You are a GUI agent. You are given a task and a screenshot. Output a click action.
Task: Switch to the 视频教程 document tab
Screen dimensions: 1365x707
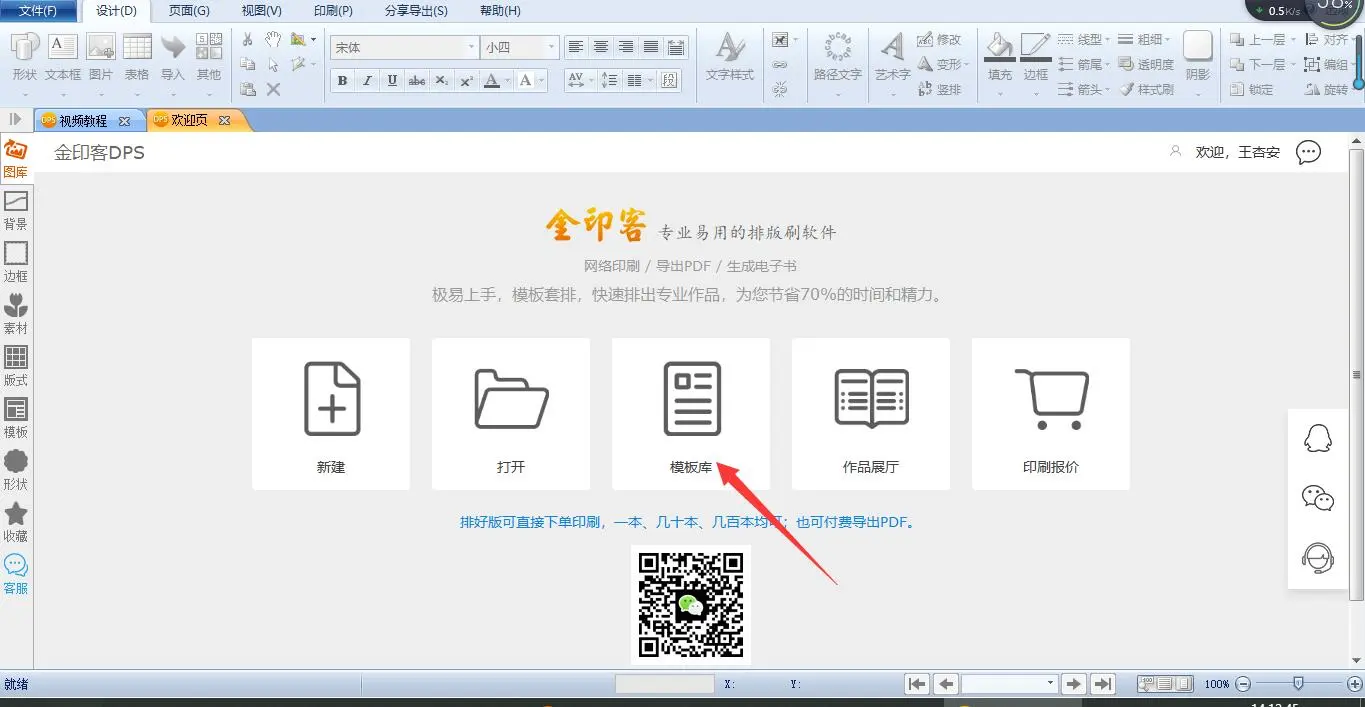click(84, 120)
